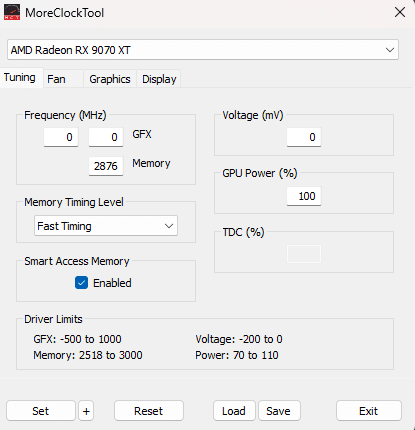
Task: Expand the Memory Timing Level dropdown
Action: (x=106, y=226)
